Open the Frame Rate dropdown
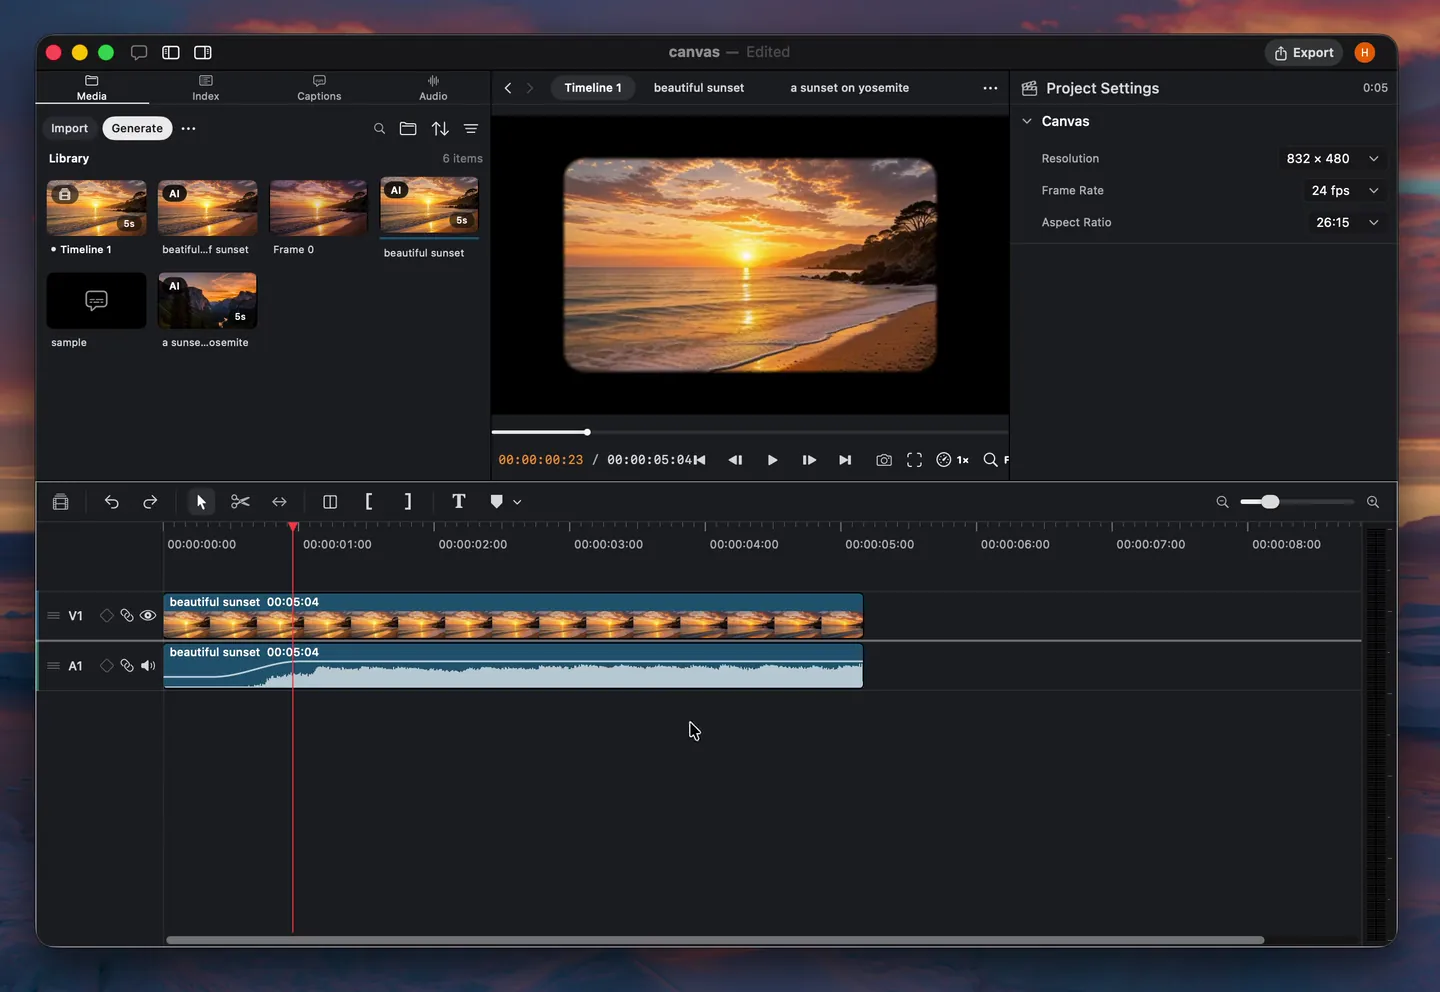Screen dimensions: 1440x992 [x=1345, y=191]
